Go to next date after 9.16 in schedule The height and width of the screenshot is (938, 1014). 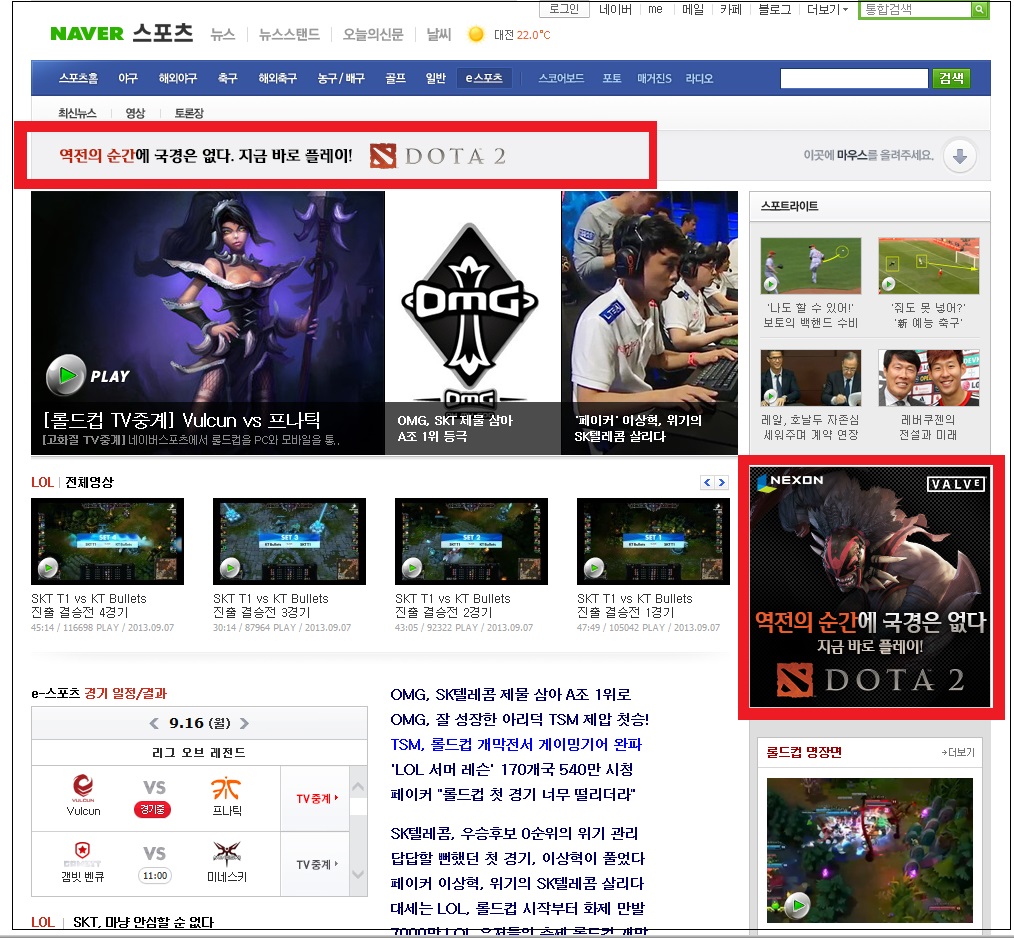pyautogui.click(x=245, y=723)
